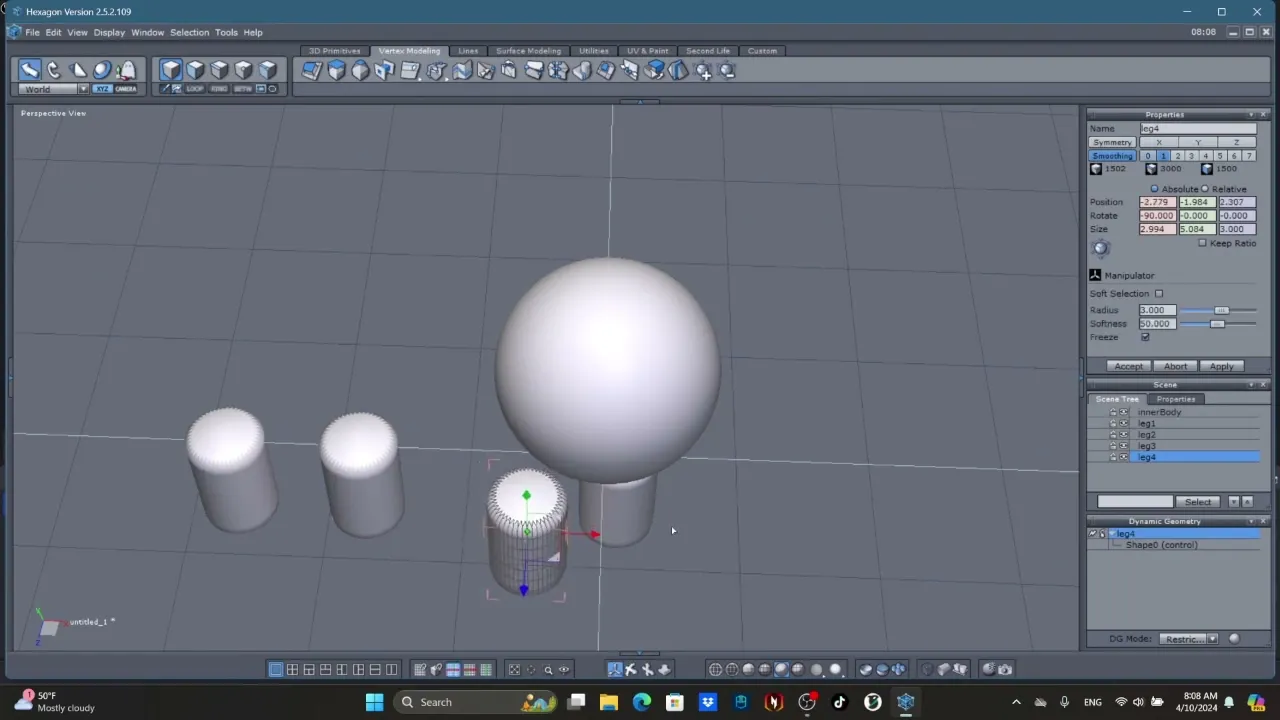Choose the last cube selection-mode icon
This screenshot has width=1280, height=720.
coord(267,70)
